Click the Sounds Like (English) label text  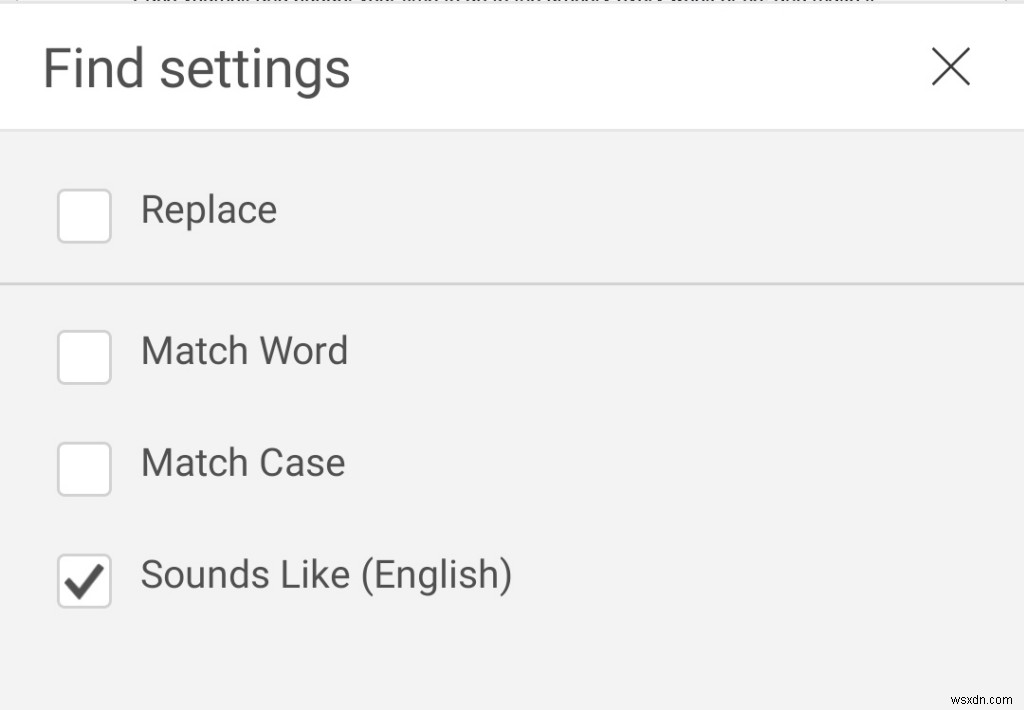(x=326, y=576)
